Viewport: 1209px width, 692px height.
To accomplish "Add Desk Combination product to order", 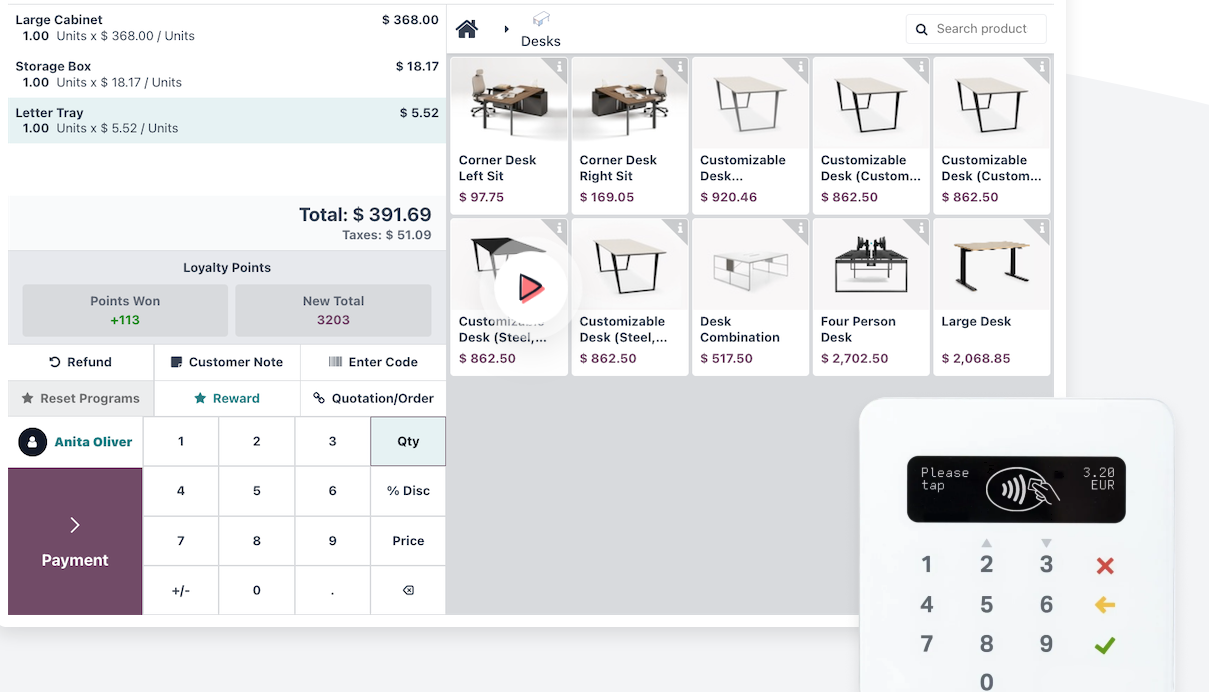I will click(750, 298).
